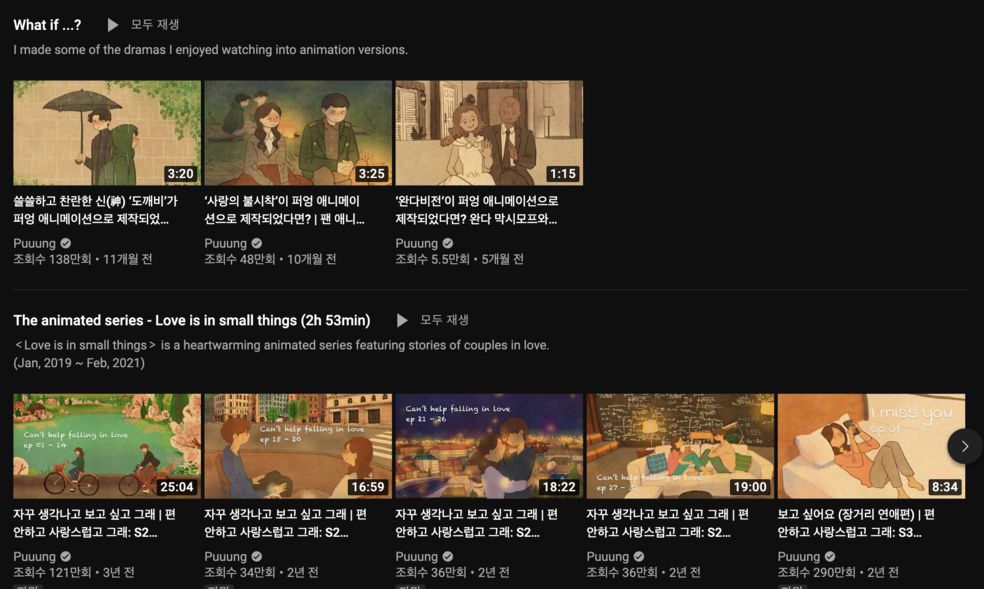Open the 25:04 bicycle thumbnail, ep 01-14

(x=107, y=446)
